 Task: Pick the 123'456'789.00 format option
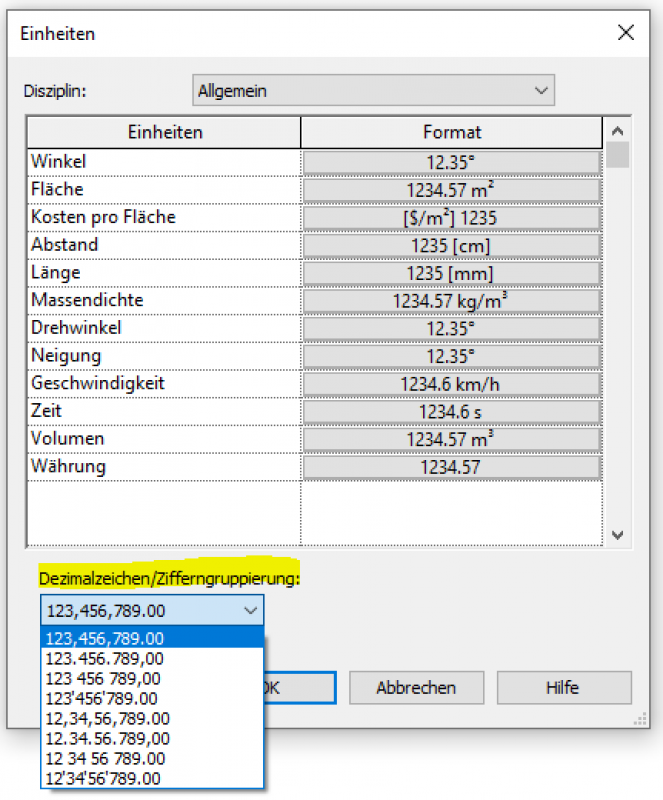(x=101, y=698)
